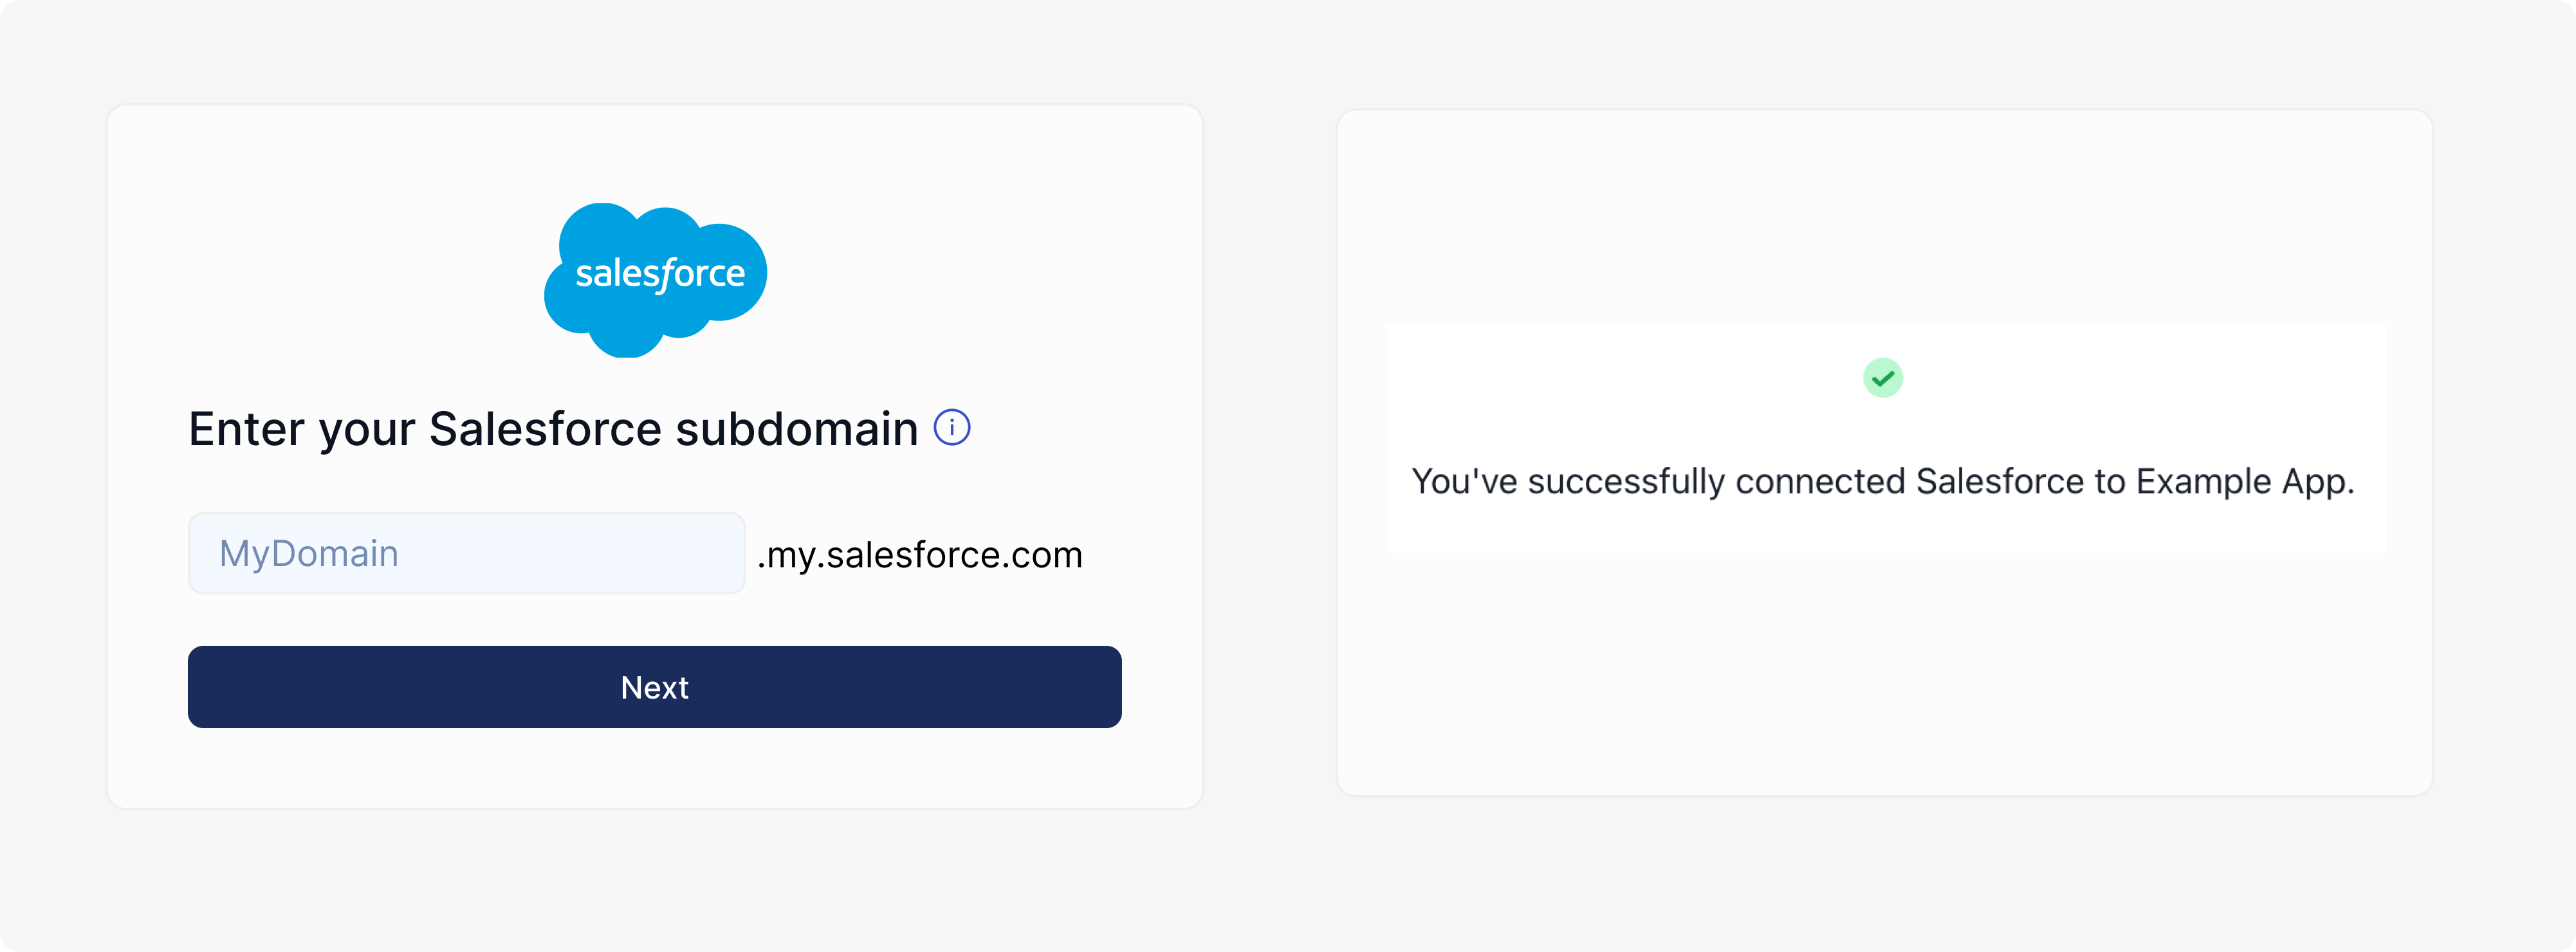Viewport: 2576px width, 952px height.
Task: Select the "Enter your Salesforce subdomain" heading
Action: [x=553, y=429]
